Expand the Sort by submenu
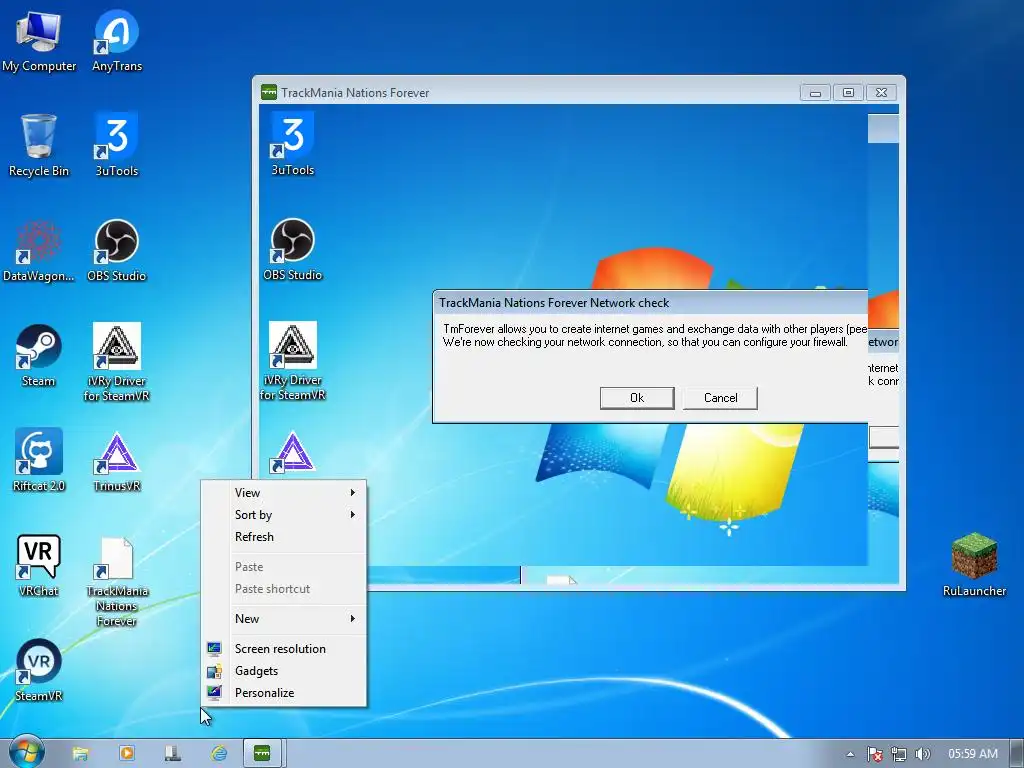 click(x=284, y=515)
